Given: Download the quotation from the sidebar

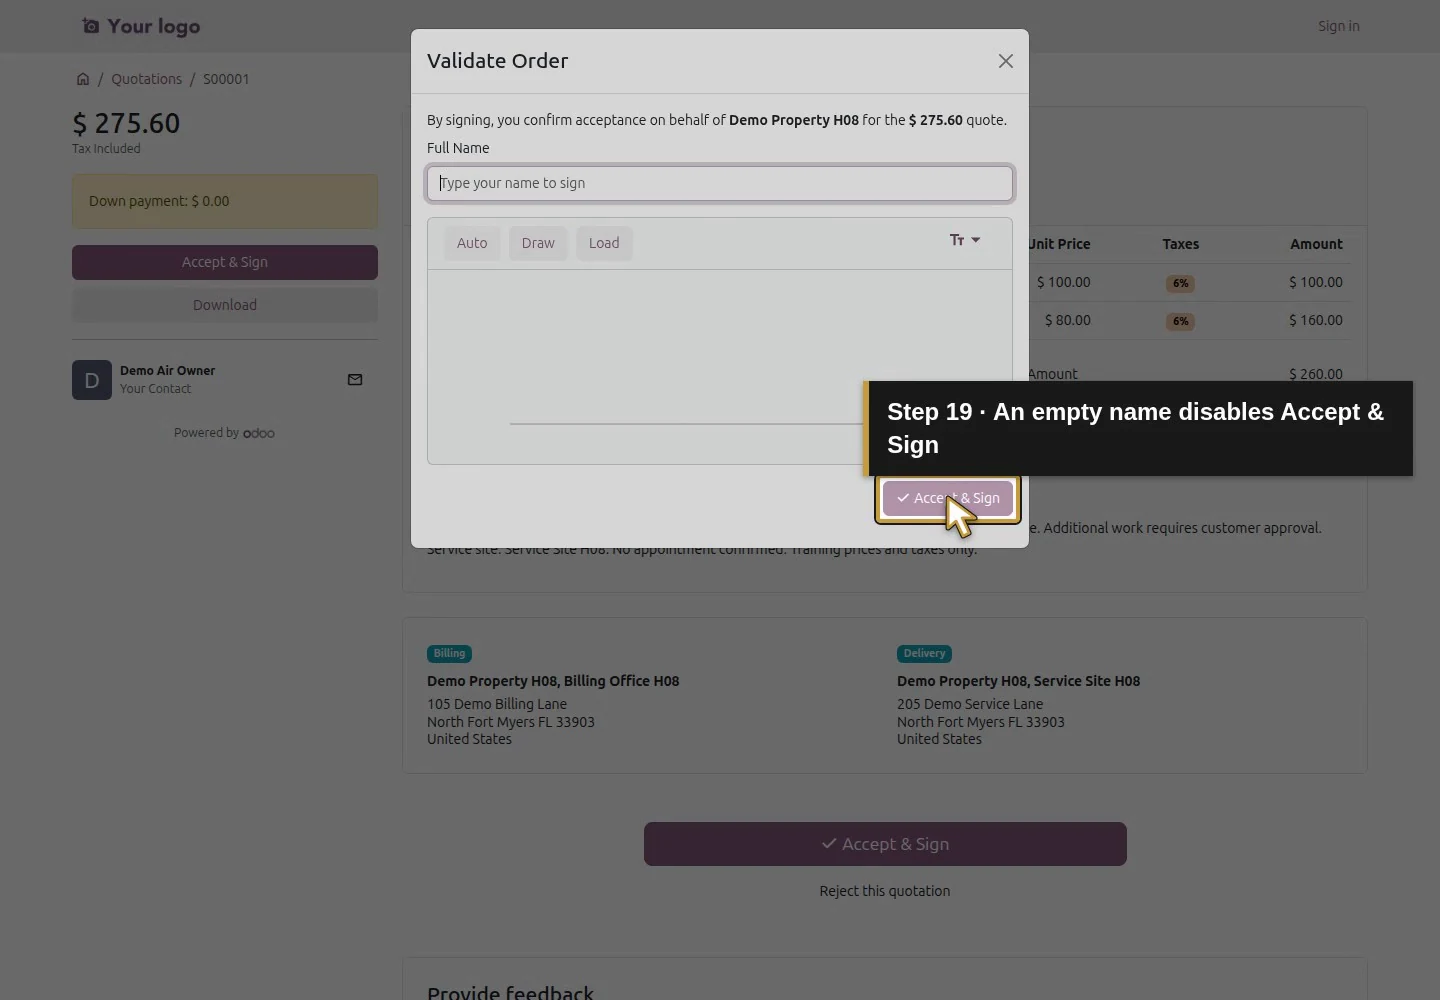Looking at the screenshot, I should [x=225, y=305].
